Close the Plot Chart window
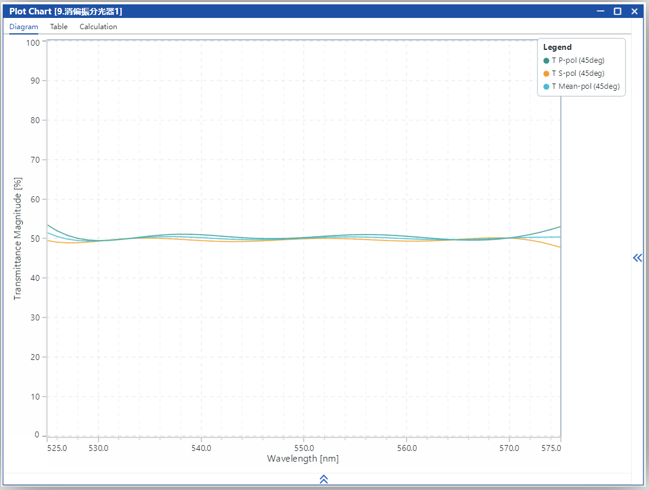Screen dimensions: 649x490 tap(635, 11)
